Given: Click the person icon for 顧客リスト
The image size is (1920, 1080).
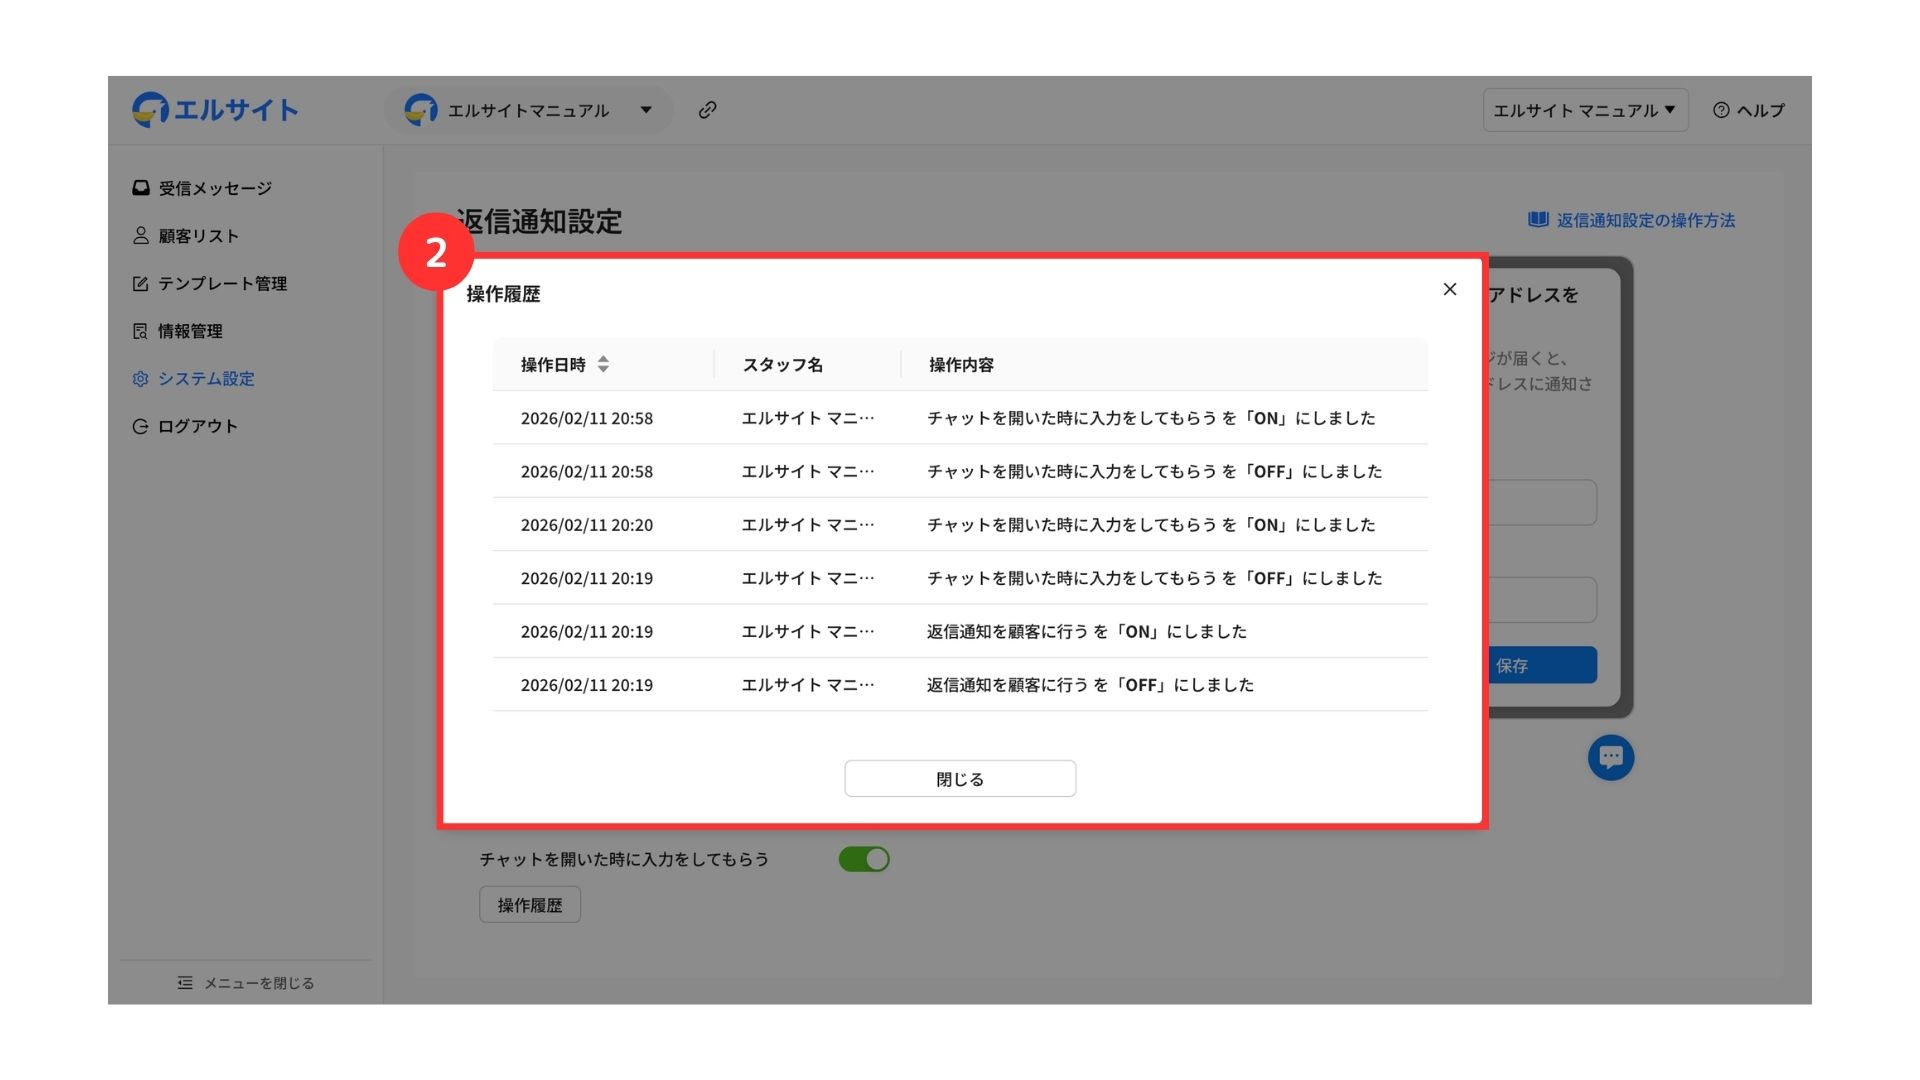Looking at the screenshot, I should (x=141, y=236).
